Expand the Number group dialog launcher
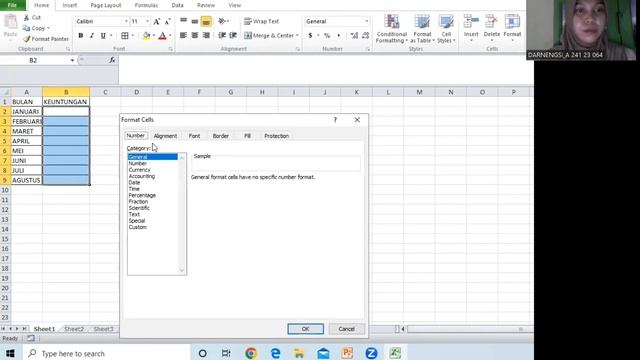This screenshot has width=640, height=360. (x=368, y=49)
